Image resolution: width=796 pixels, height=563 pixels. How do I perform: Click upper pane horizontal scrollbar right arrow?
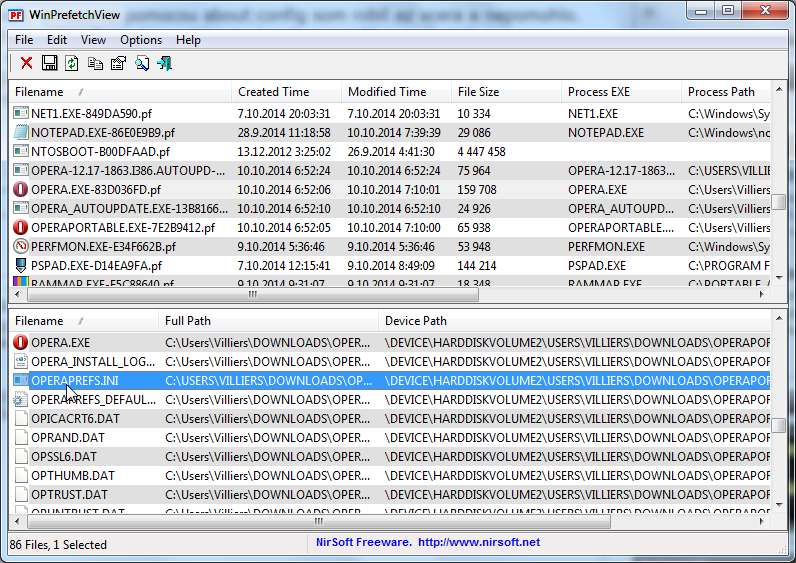click(761, 294)
